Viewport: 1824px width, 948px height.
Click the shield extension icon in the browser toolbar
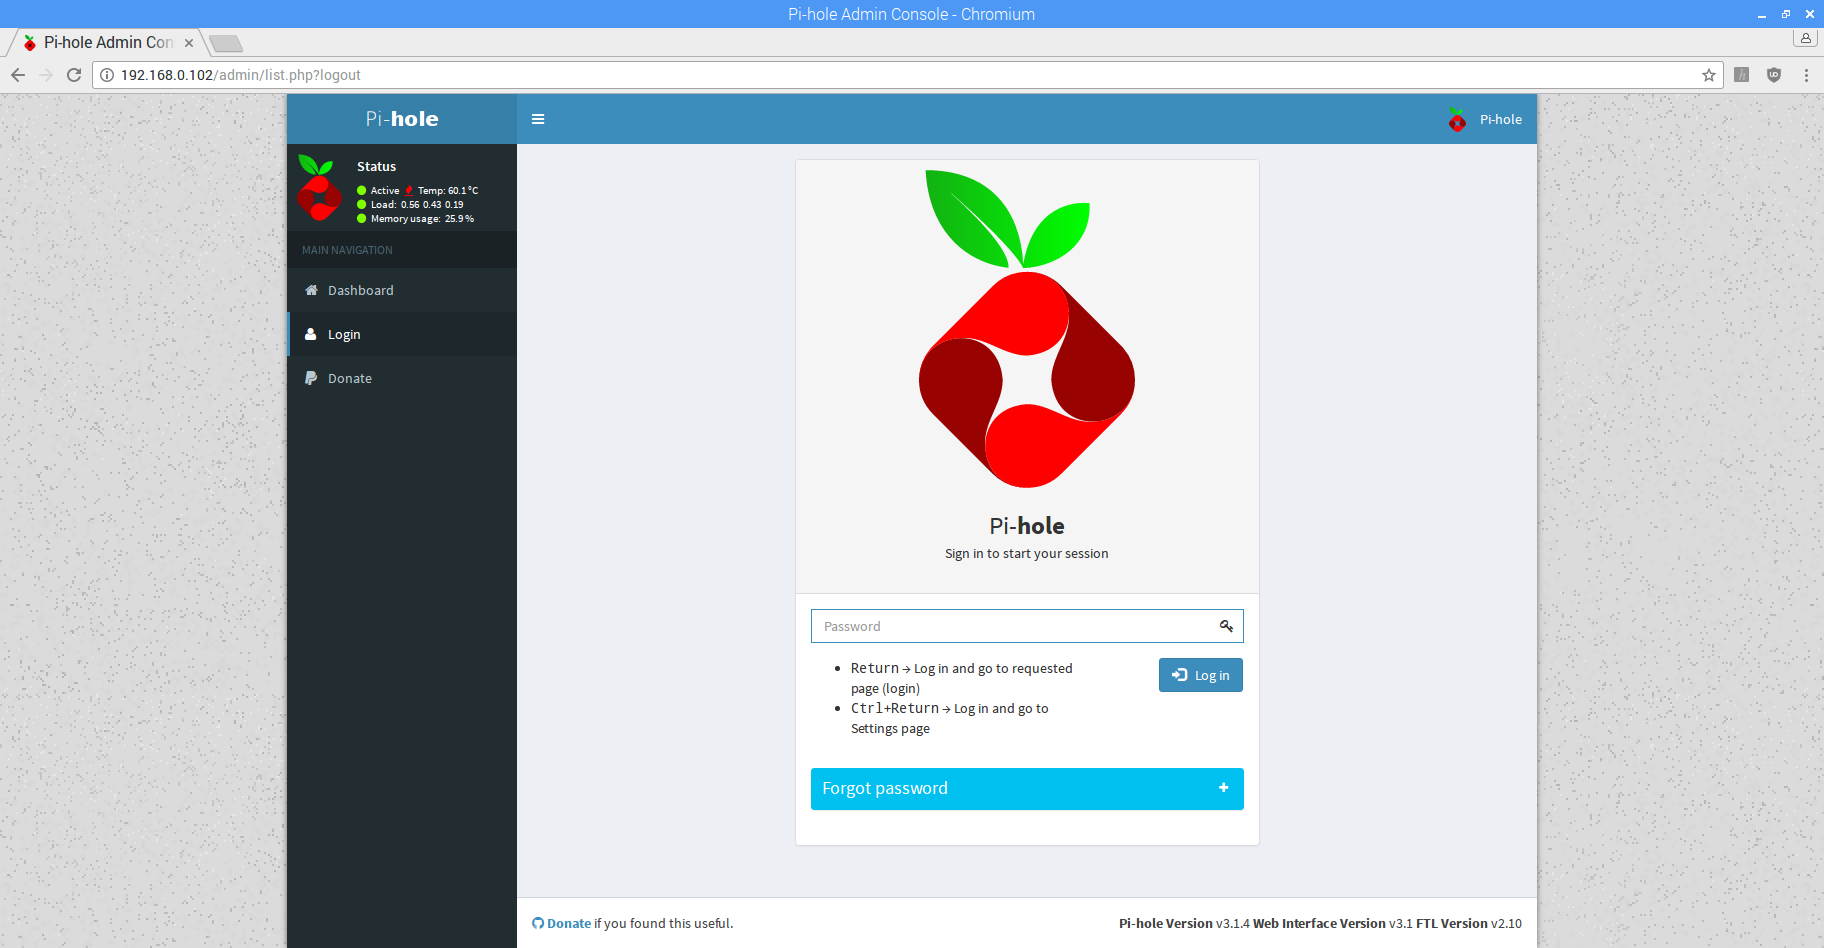[1774, 75]
